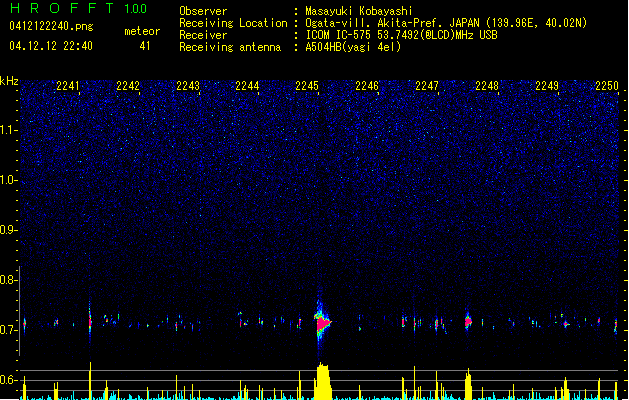Click the meteor count value 41

point(145,46)
